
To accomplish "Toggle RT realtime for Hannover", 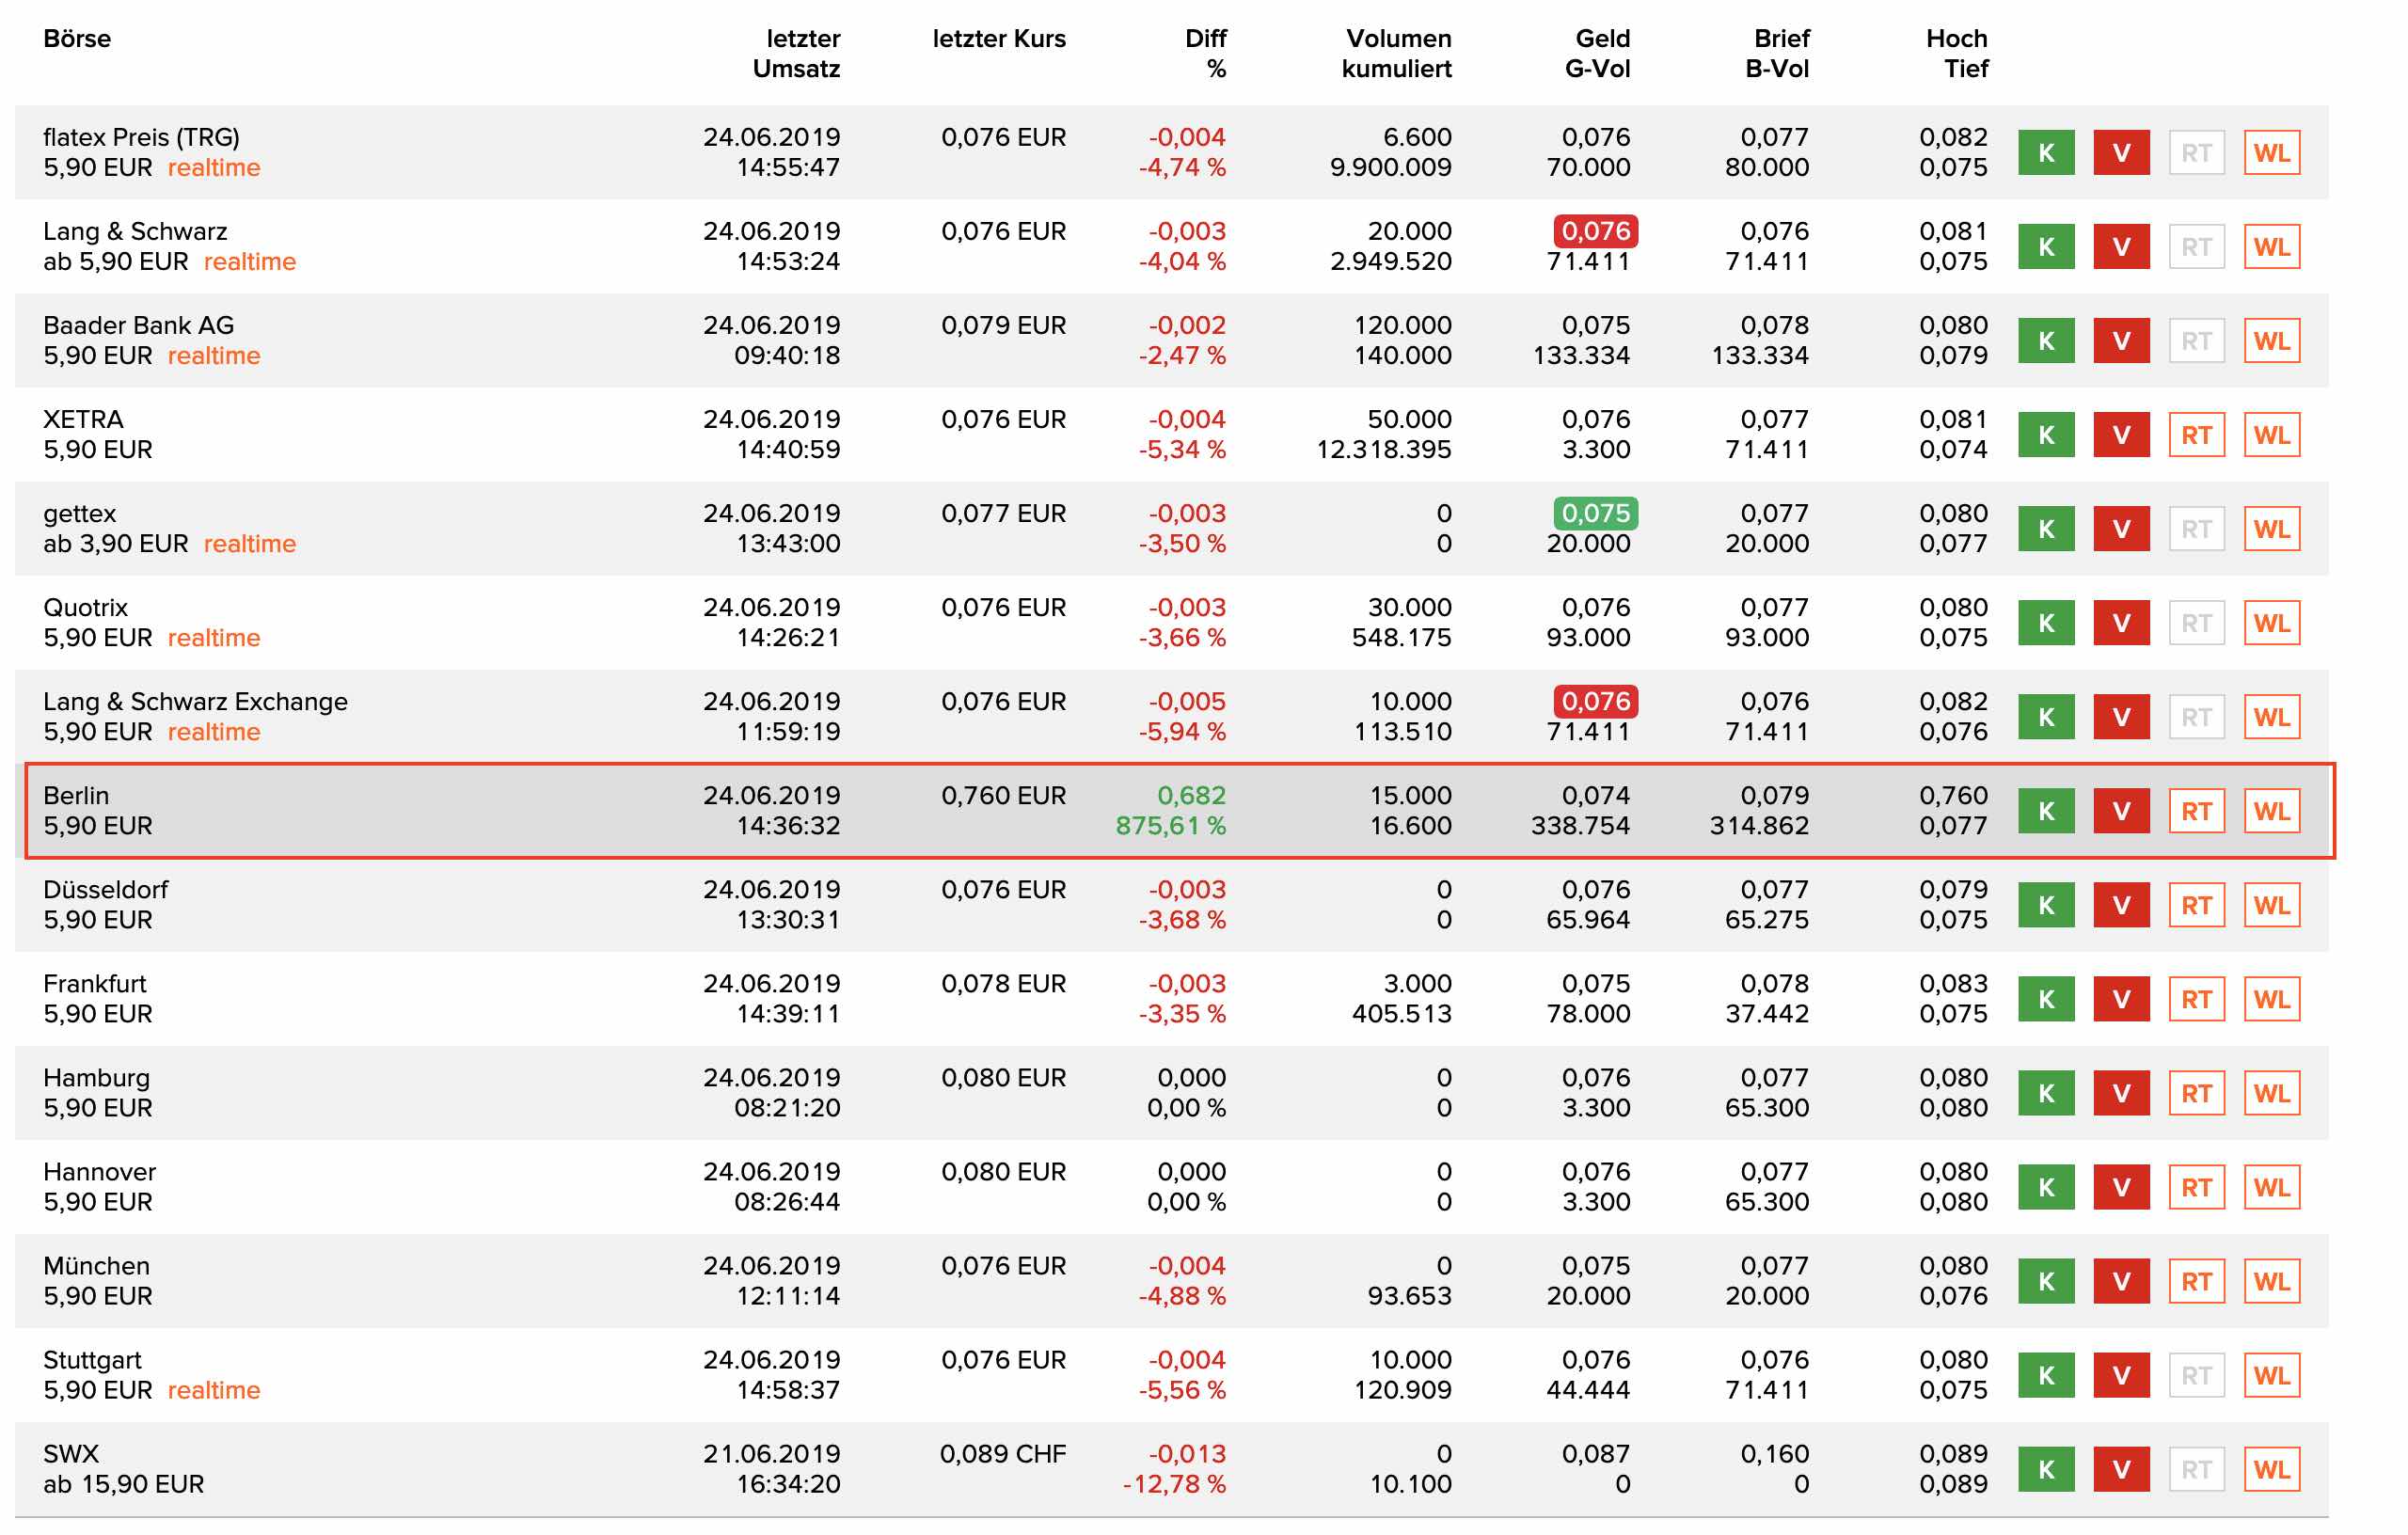I will click(2196, 1187).
